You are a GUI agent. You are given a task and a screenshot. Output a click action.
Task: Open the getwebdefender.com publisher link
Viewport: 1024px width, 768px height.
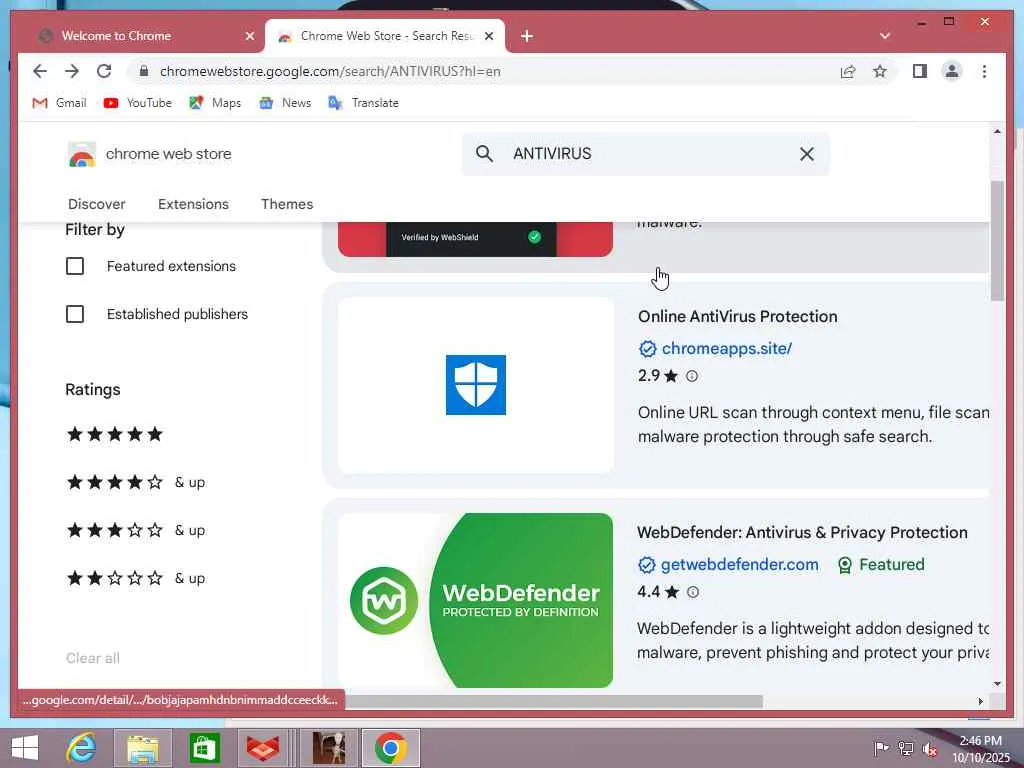pos(739,565)
